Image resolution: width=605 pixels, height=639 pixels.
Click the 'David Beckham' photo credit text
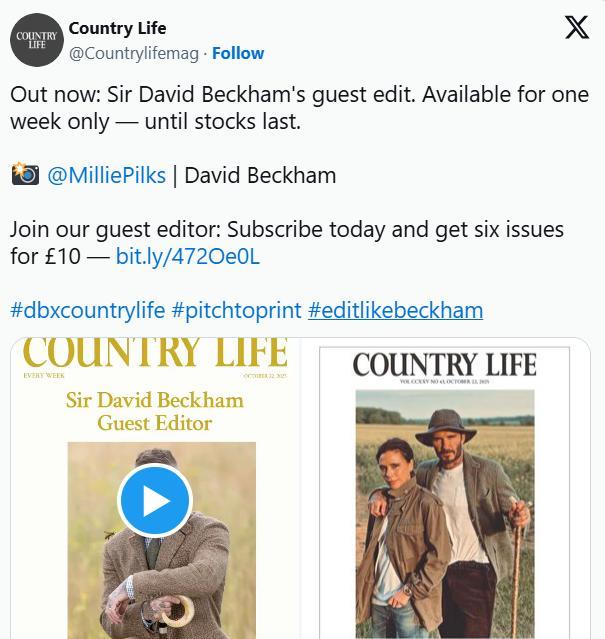coord(260,175)
